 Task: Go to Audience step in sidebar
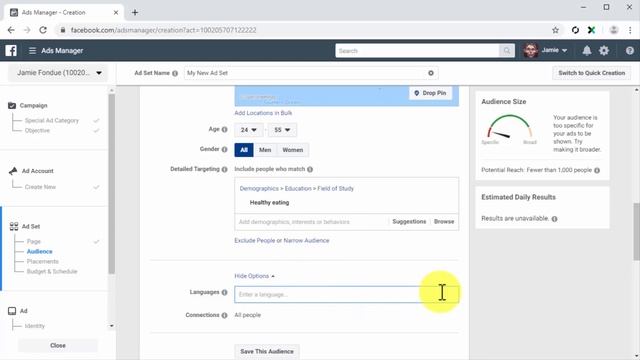(40, 251)
